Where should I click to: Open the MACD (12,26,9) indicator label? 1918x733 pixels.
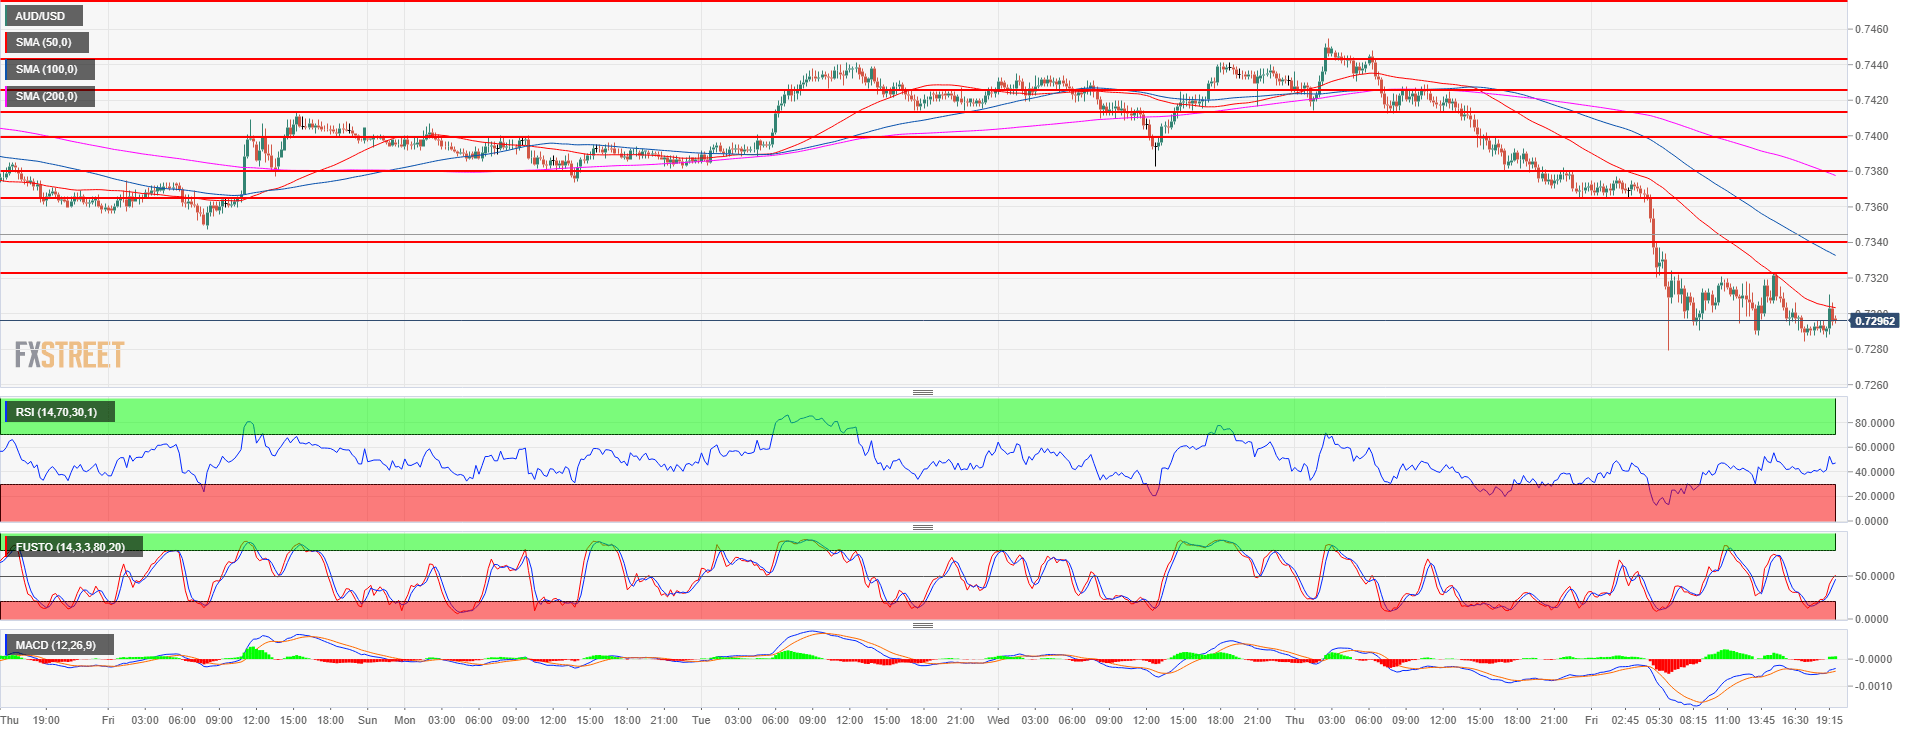tap(58, 645)
